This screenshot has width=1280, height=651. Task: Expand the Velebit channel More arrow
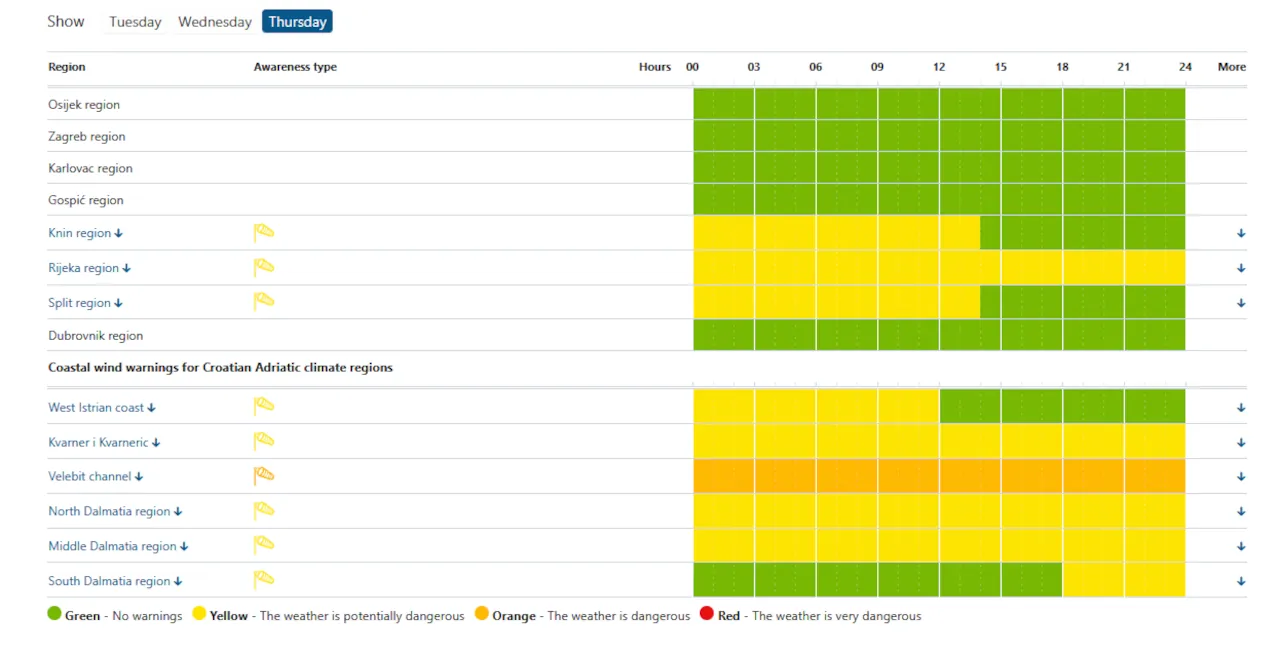[1241, 477]
